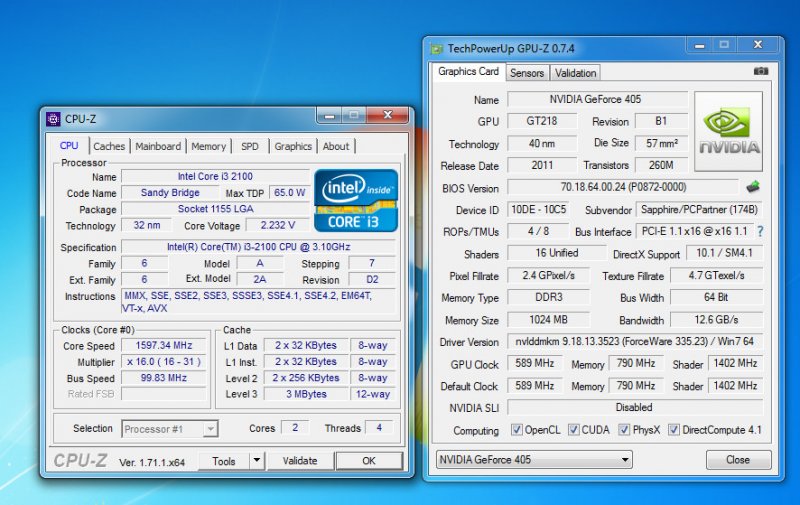Click the CPU-Z title bar app icon
Viewport: 800px width, 505px height.
[53, 119]
